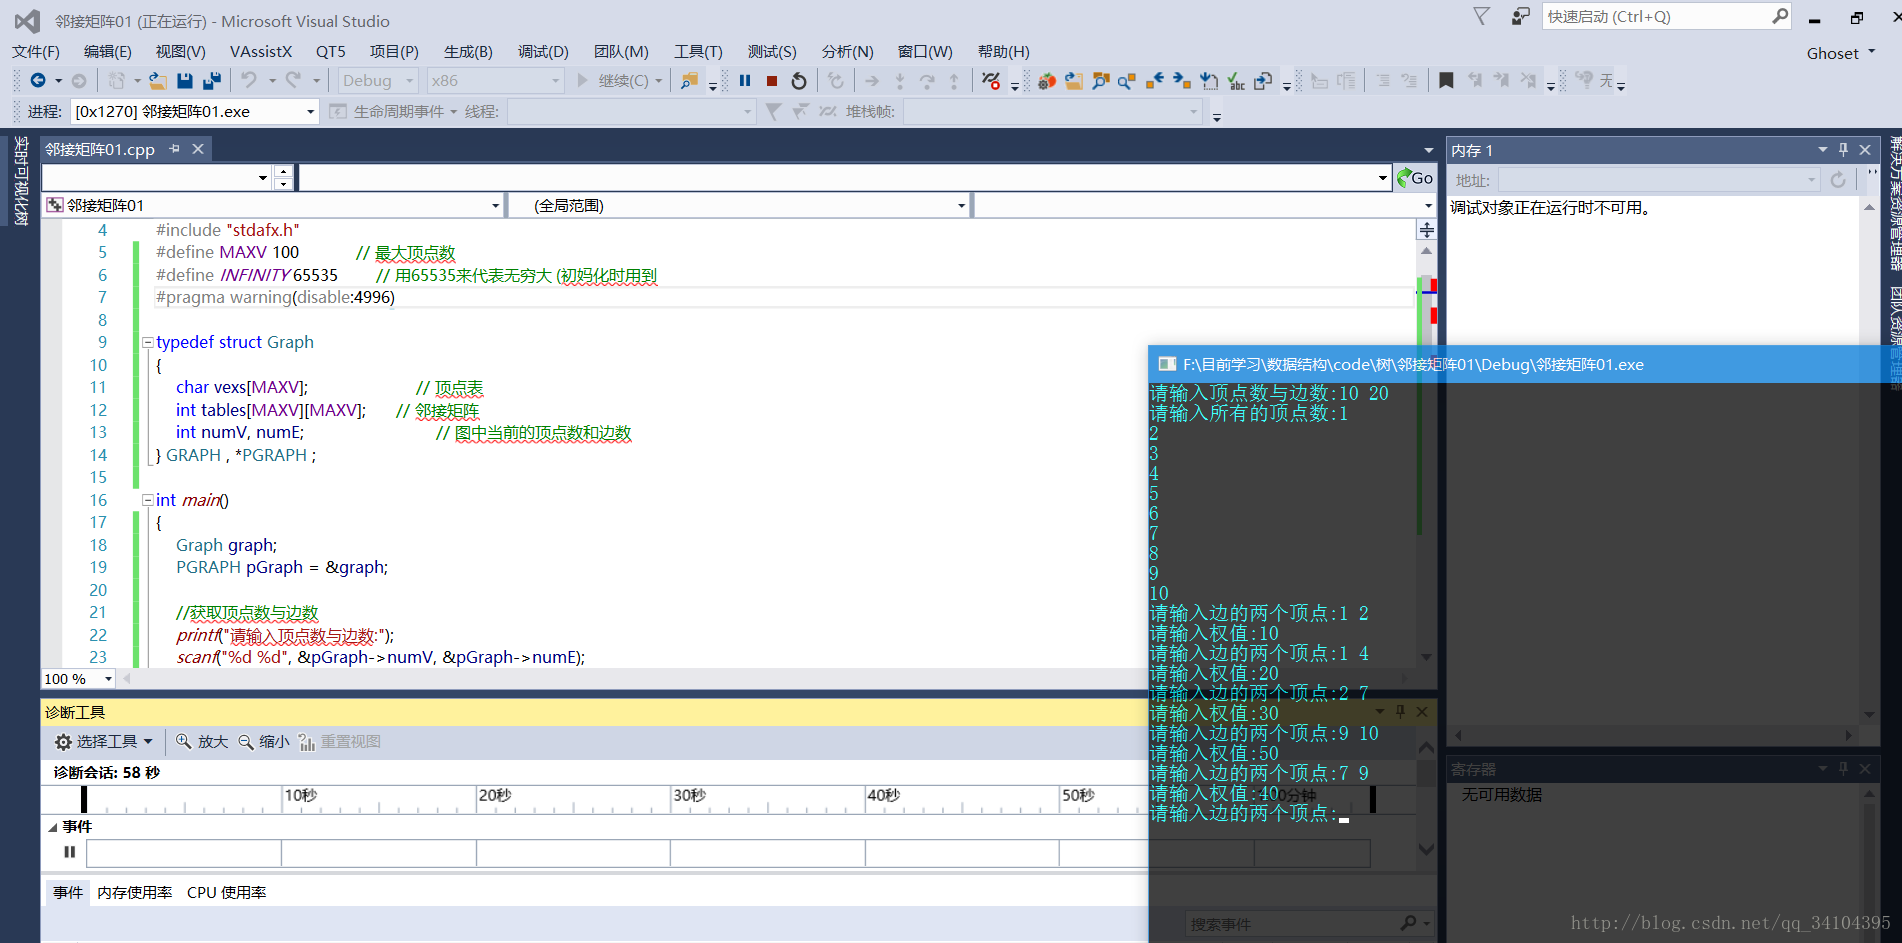Image resolution: width=1902 pixels, height=943 pixels.
Task: Click the Zoom In button in Diagnostic Tools
Action: [x=202, y=741]
